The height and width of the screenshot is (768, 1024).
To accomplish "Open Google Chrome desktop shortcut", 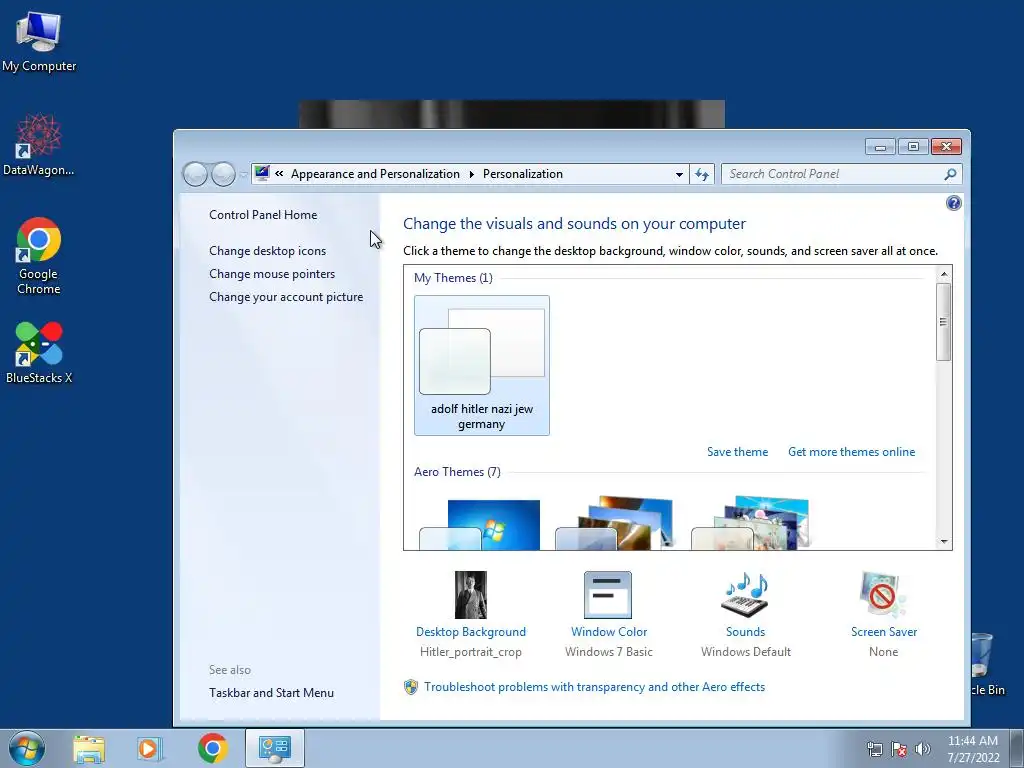I will point(39,256).
